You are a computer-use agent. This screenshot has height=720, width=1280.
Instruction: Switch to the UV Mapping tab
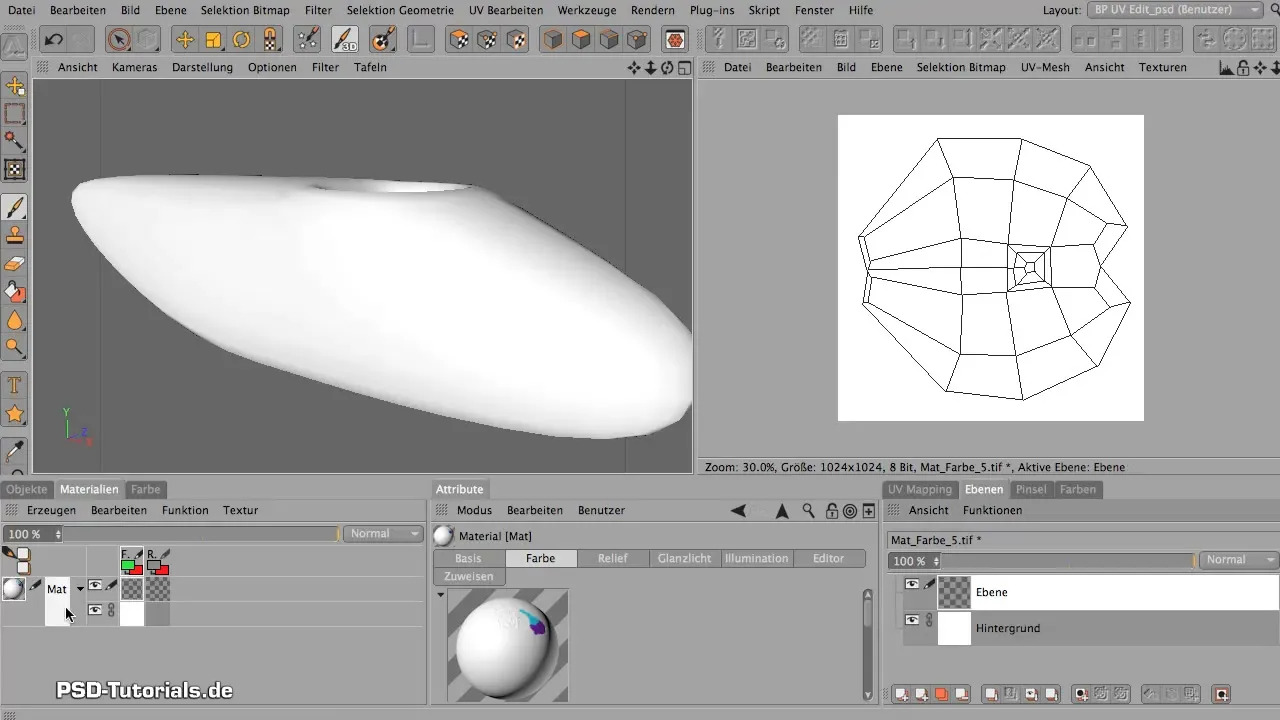point(920,489)
